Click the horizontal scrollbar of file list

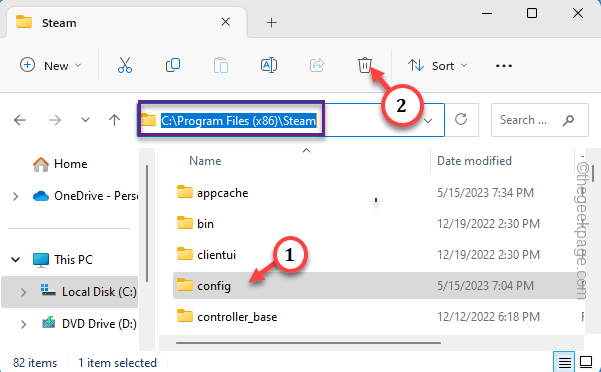(308, 343)
